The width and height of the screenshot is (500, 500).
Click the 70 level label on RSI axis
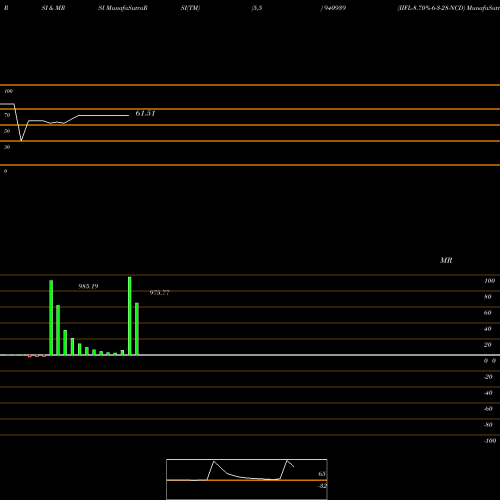(7, 115)
